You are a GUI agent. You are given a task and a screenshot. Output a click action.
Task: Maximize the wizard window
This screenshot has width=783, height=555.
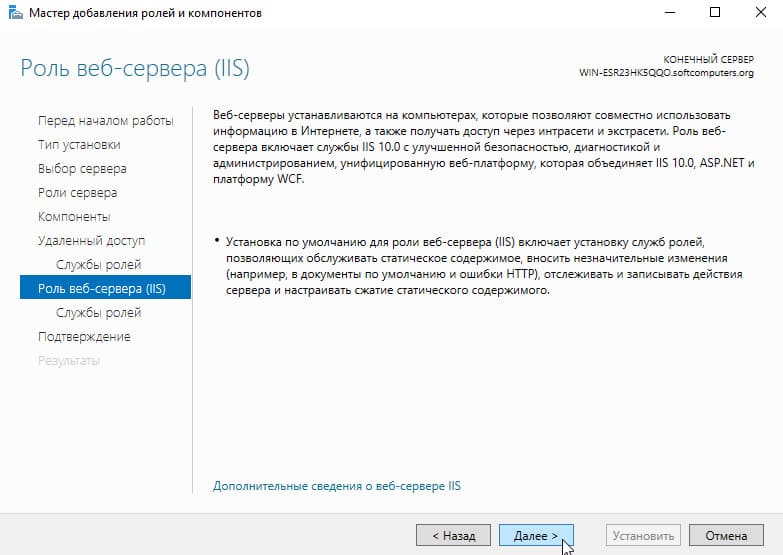715,12
